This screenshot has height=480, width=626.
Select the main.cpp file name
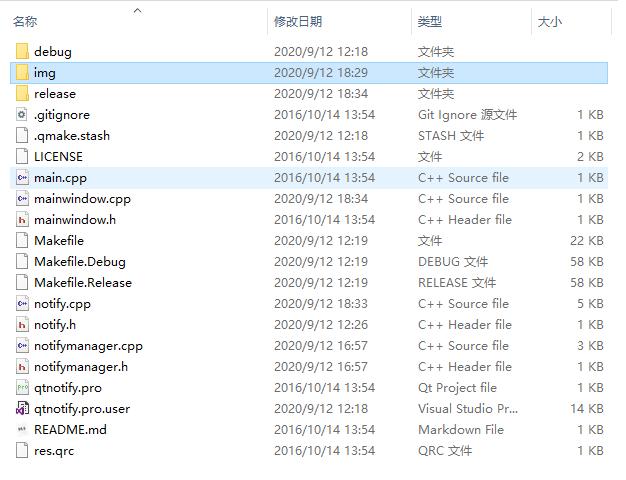coord(60,178)
